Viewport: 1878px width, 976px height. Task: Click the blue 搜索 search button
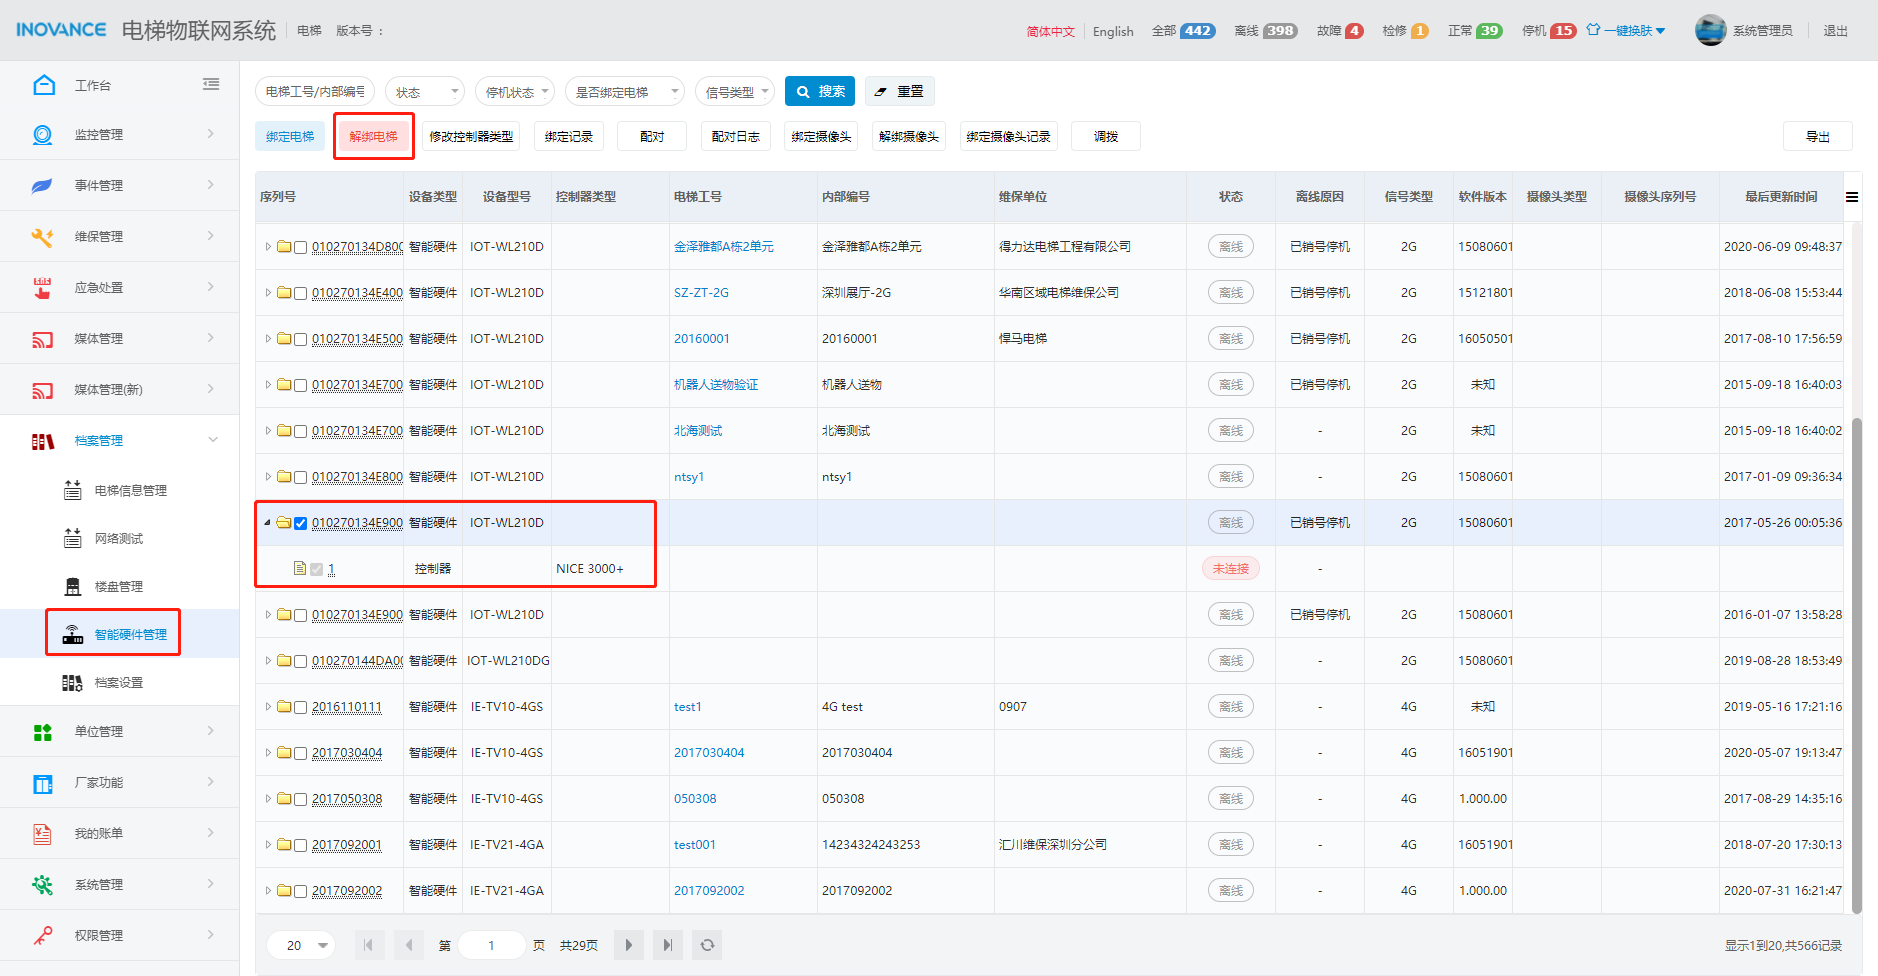coord(820,92)
